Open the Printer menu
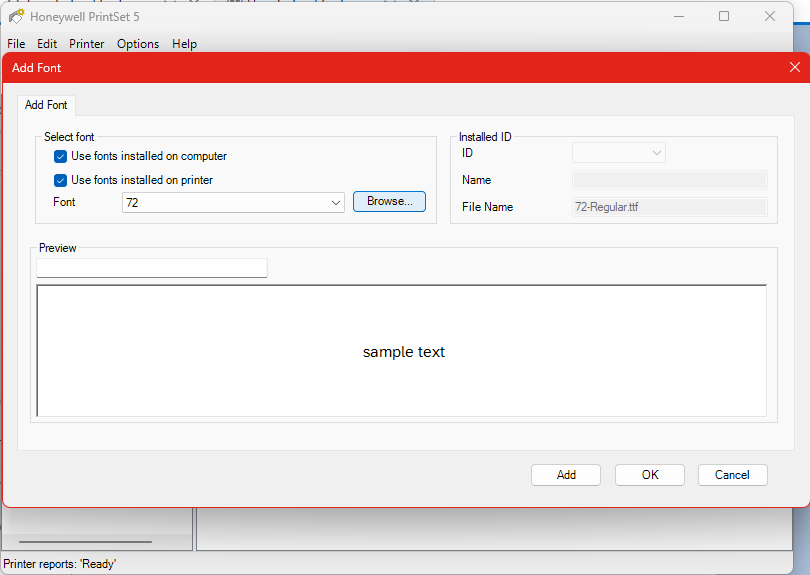This screenshot has height=575, width=810. (87, 44)
